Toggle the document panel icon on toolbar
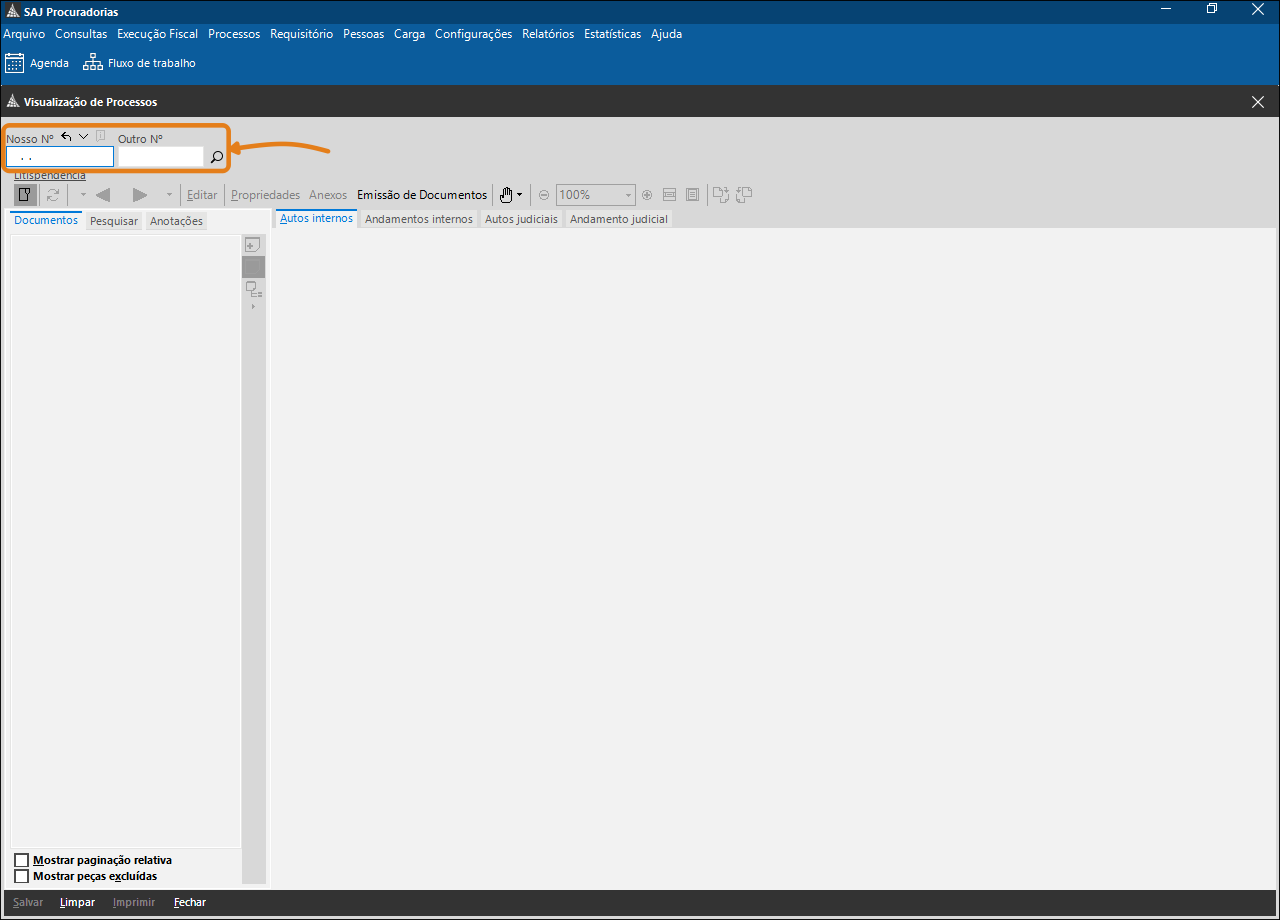1280x920 pixels. tap(24, 195)
